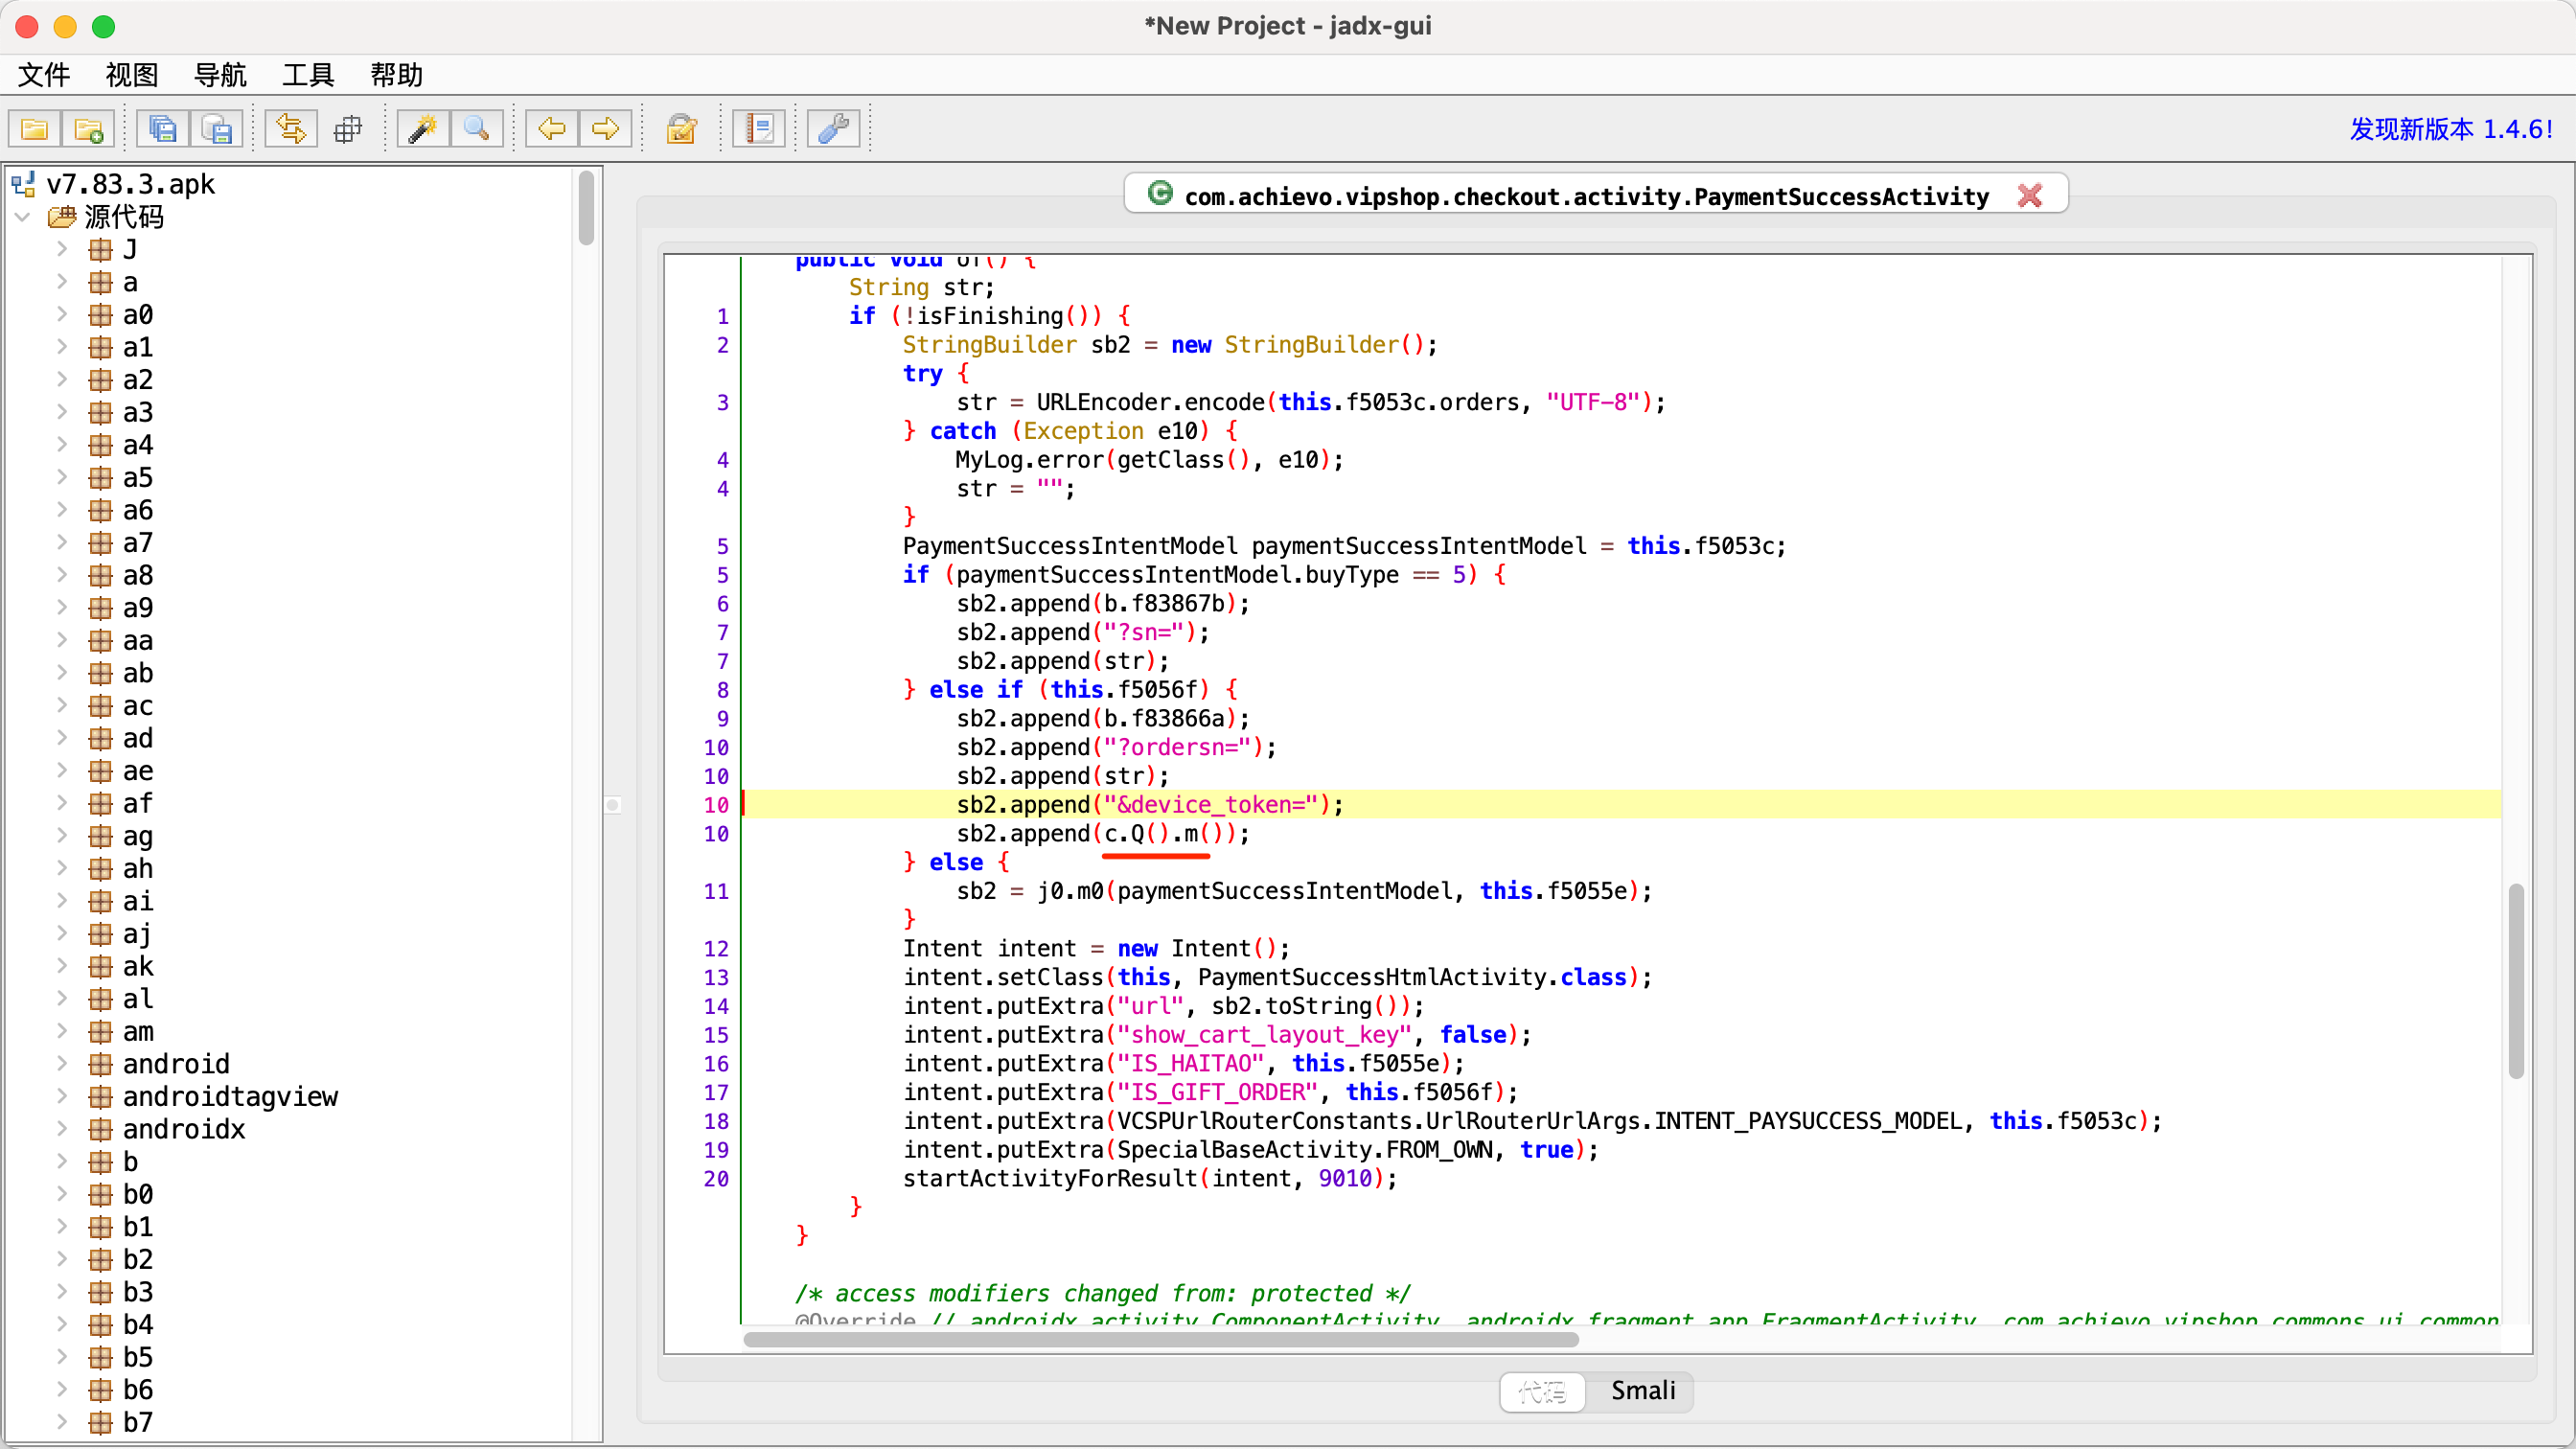The height and width of the screenshot is (1449, 2576).
Task: Click the j0.m0 method call
Action: point(1070,890)
